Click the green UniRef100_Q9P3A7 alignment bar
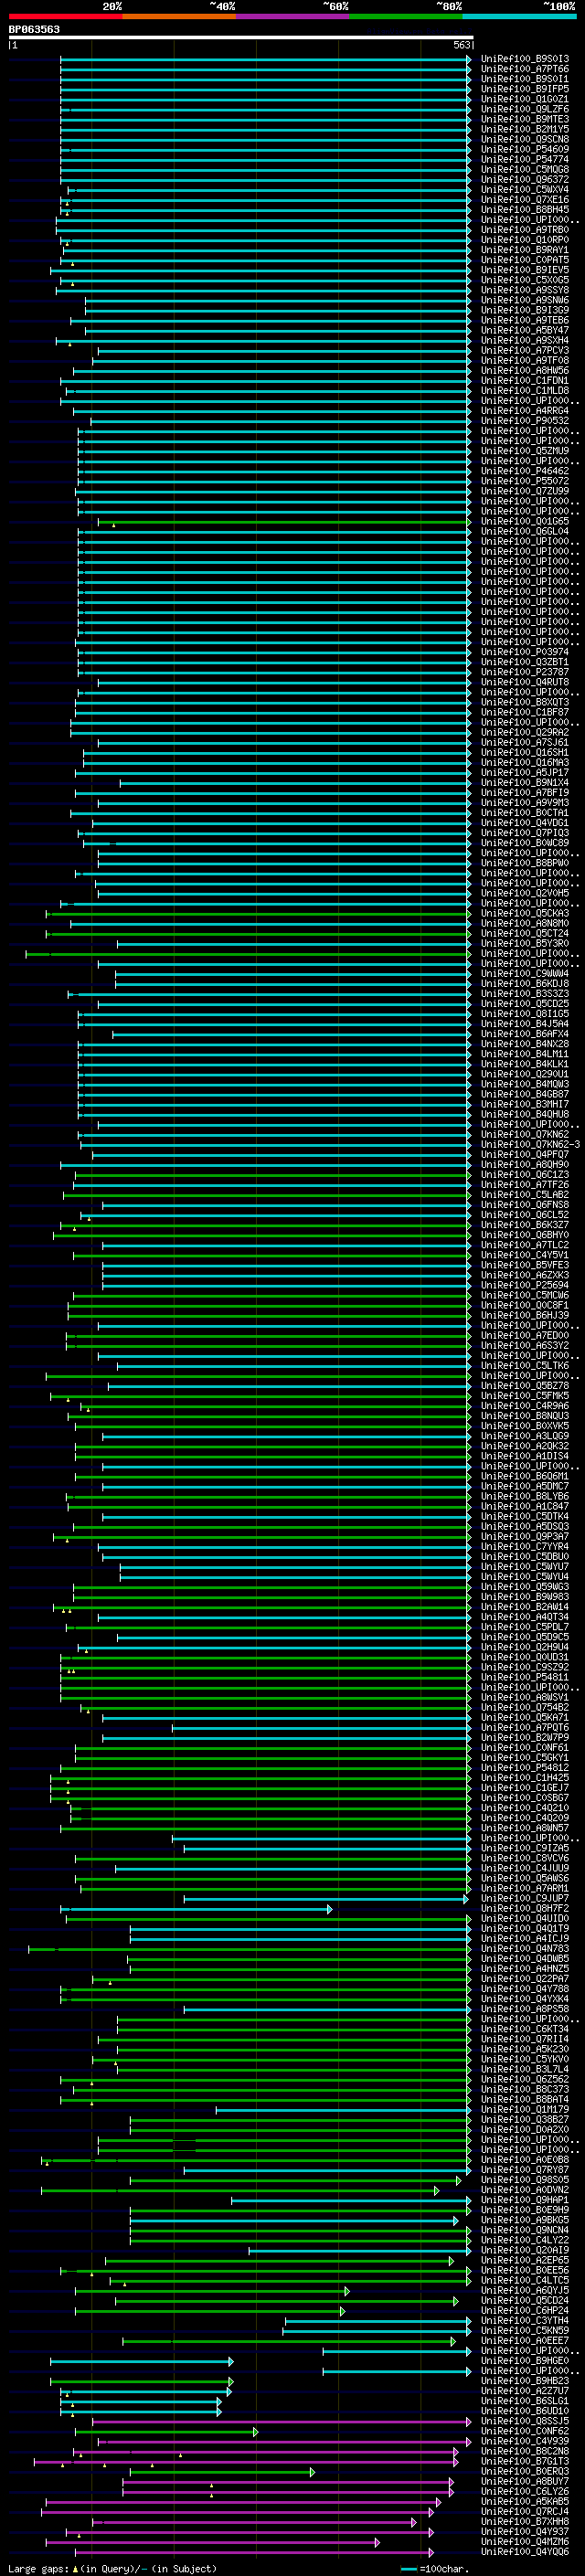Viewport: 585px width, 2576px height. [261, 1537]
